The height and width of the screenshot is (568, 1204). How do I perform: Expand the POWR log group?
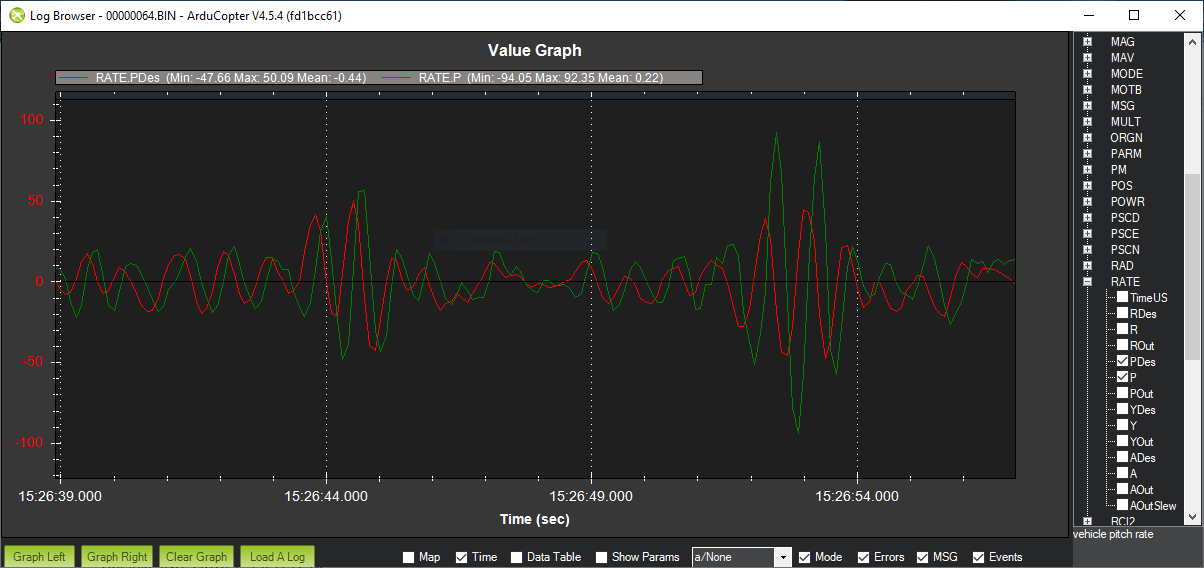pyautogui.click(x=1087, y=202)
